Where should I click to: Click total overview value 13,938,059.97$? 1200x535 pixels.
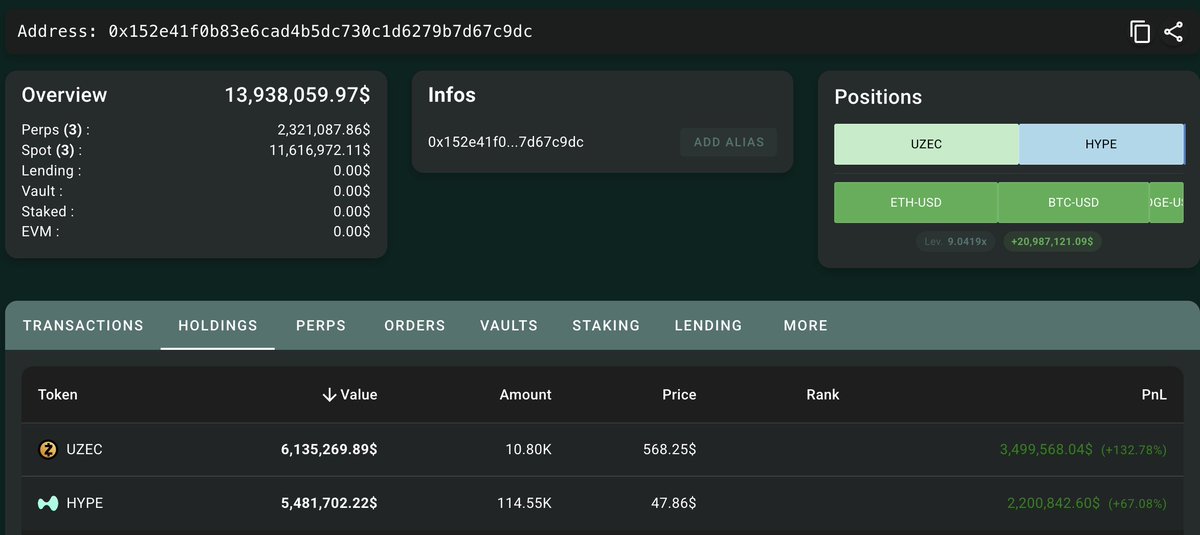297,96
